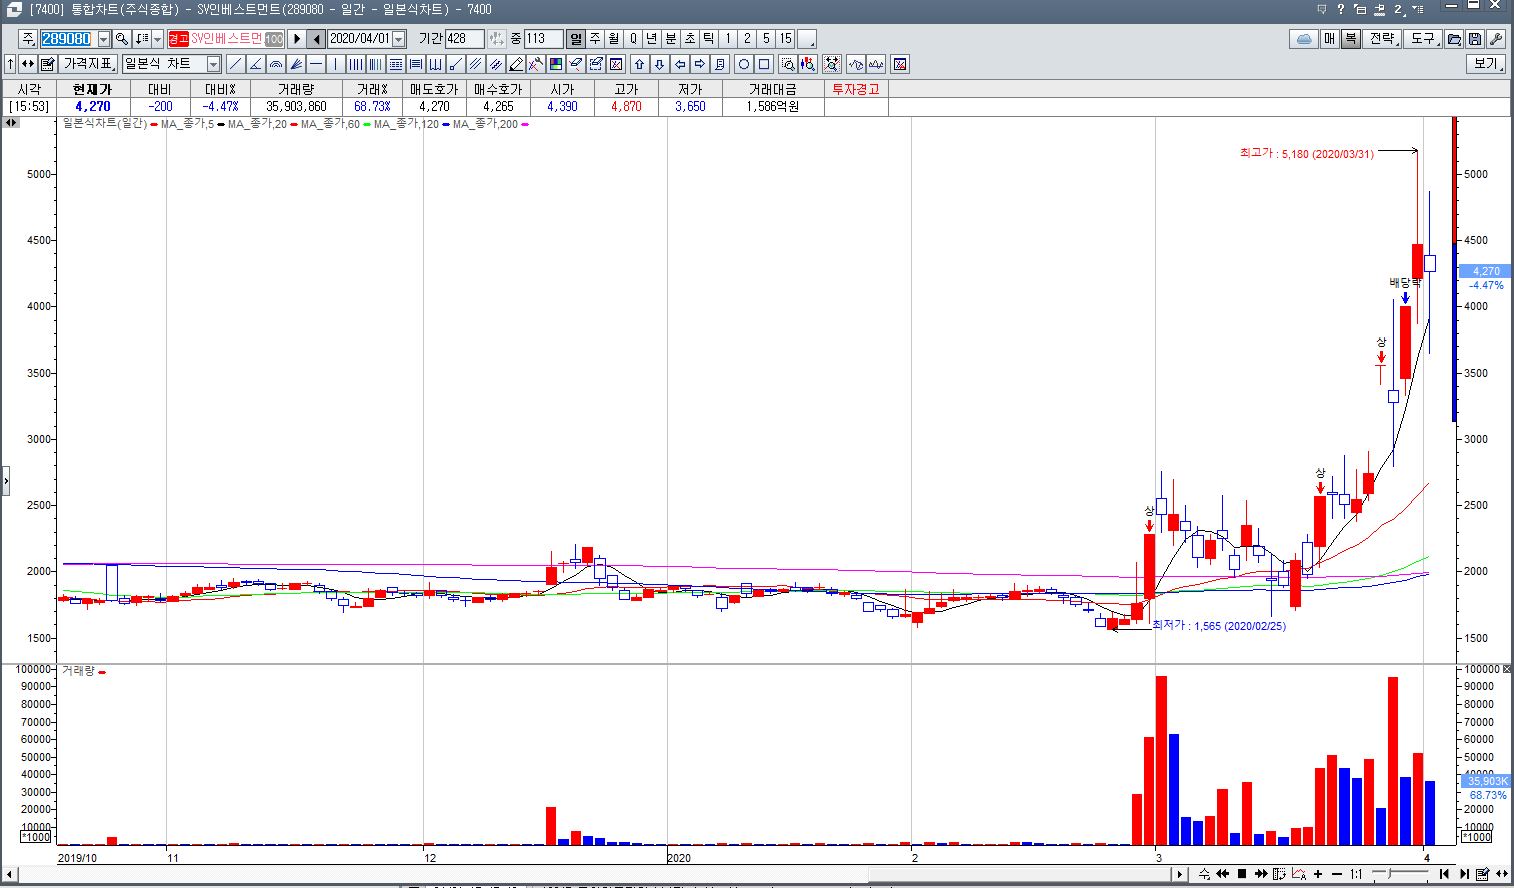
Task: Click the chart zoom out minus icon
Action: click(1337, 874)
